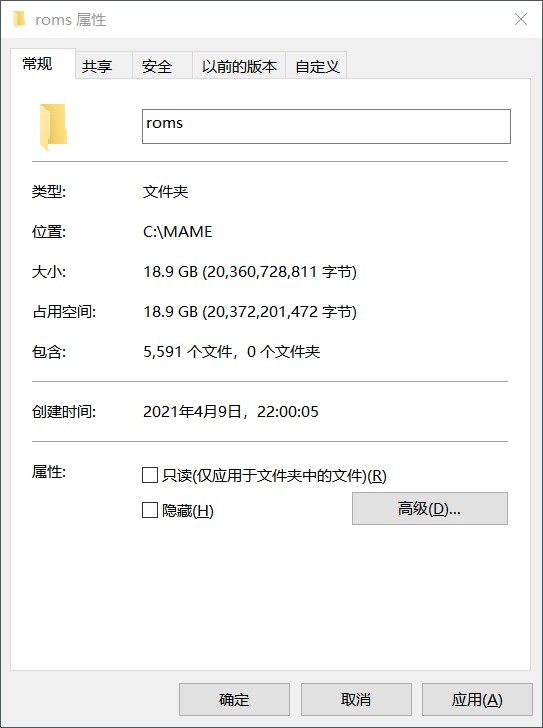Click the type value 文件夹

(x=165, y=191)
